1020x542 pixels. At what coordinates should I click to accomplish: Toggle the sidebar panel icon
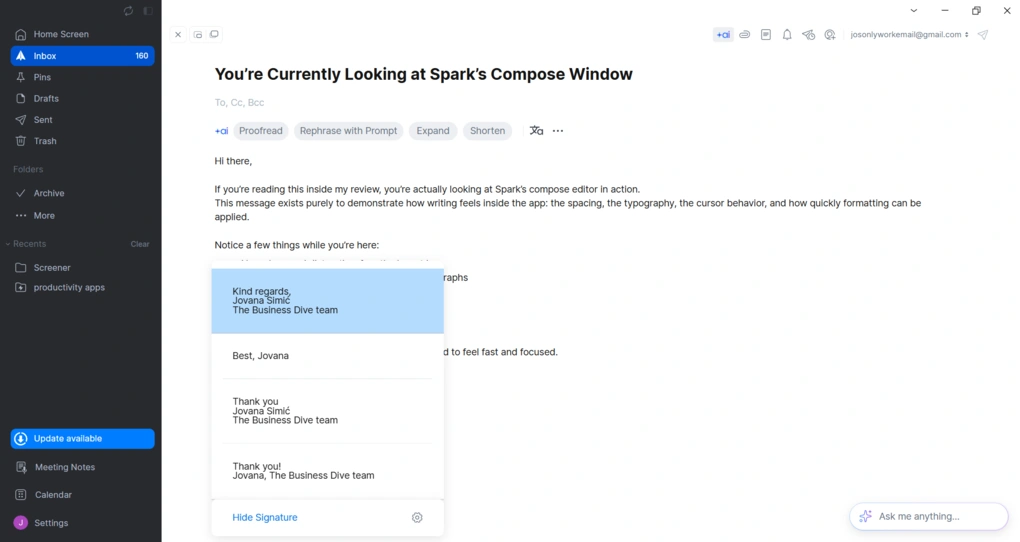[148, 11]
